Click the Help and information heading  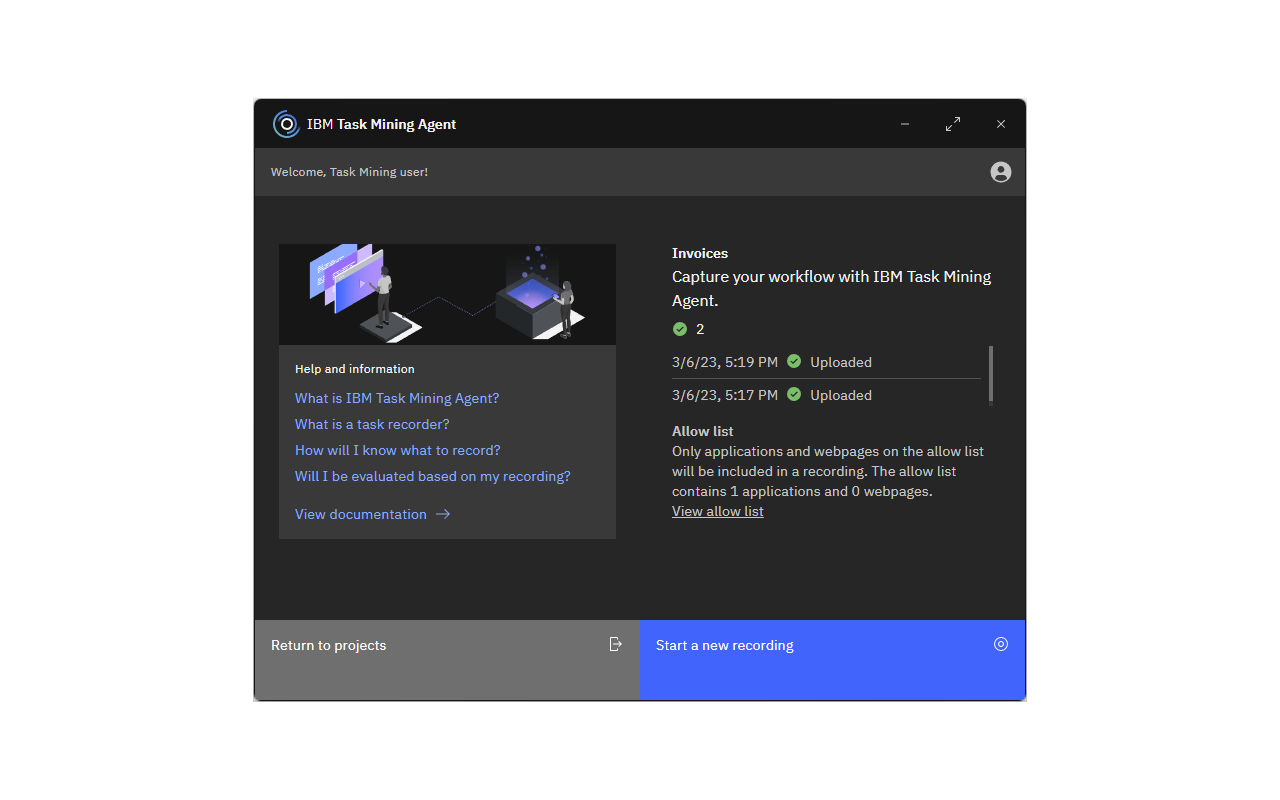pos(355,369)
